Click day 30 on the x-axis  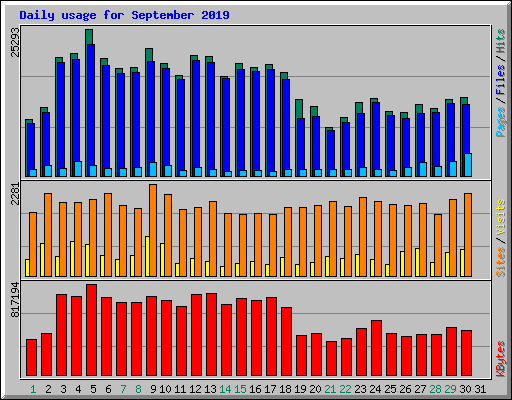(x=465, y=389)
